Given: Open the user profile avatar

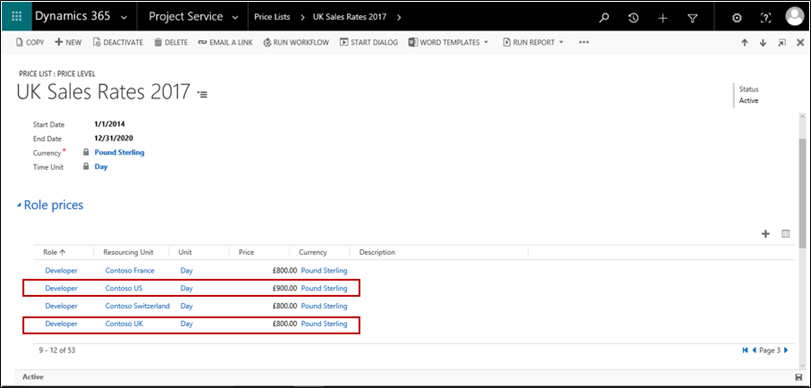Looking at the screenshot, I should click(794, 17).
